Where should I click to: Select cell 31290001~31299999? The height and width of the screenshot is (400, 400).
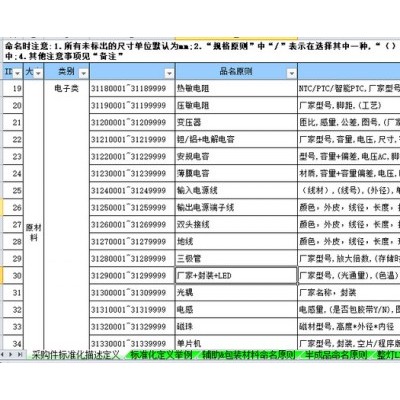[132, 275]
